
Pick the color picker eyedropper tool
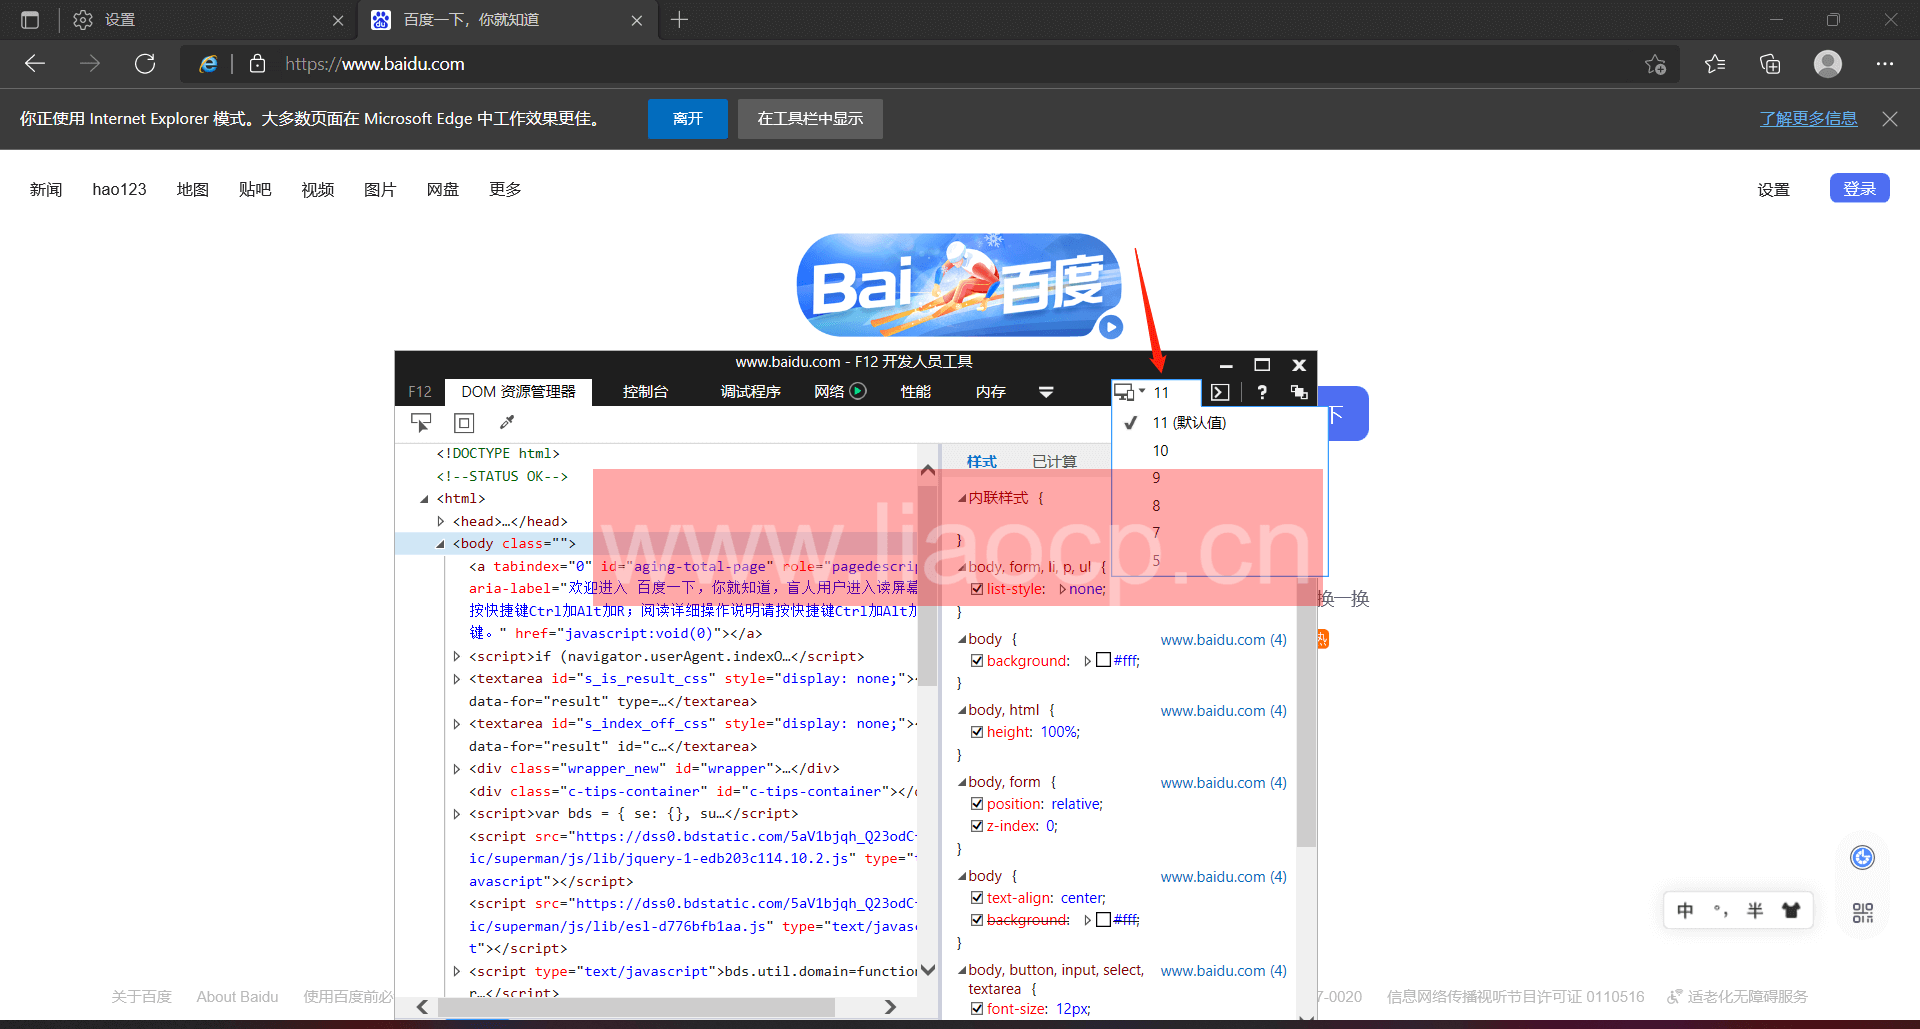click(x=507, y=423)
